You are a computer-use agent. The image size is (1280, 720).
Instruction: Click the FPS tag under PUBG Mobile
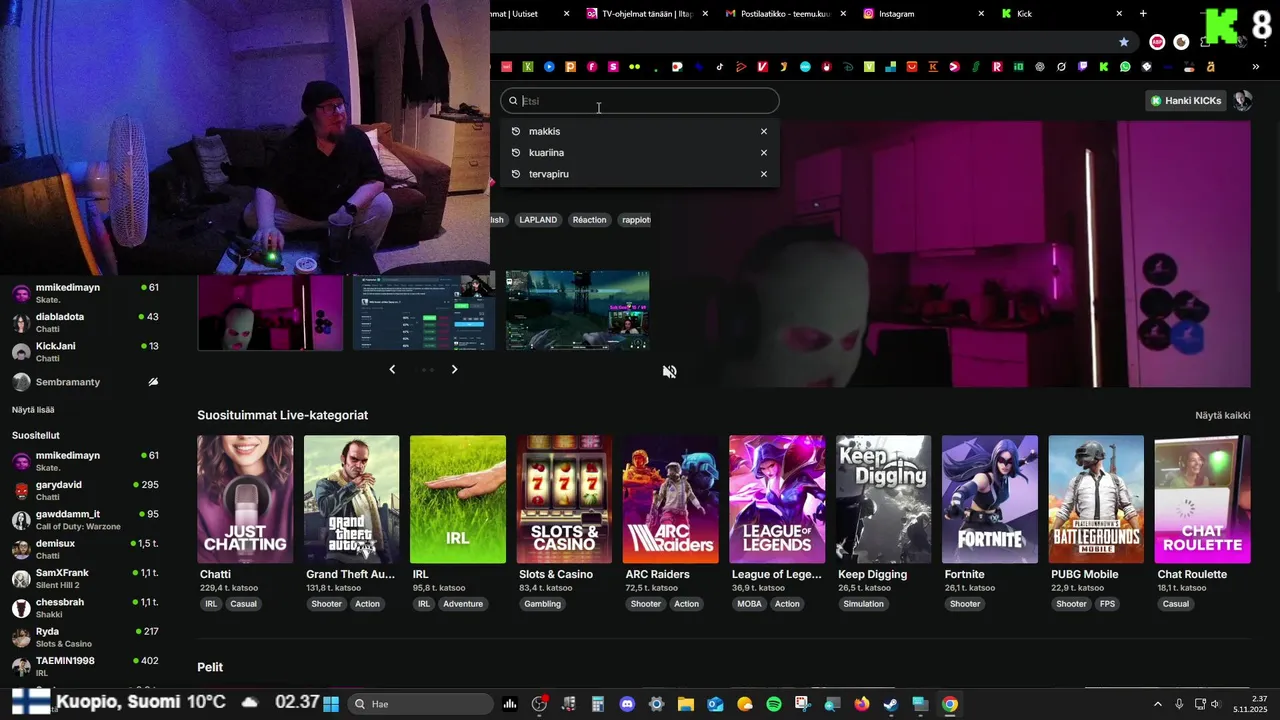(x=1107, y=604)
